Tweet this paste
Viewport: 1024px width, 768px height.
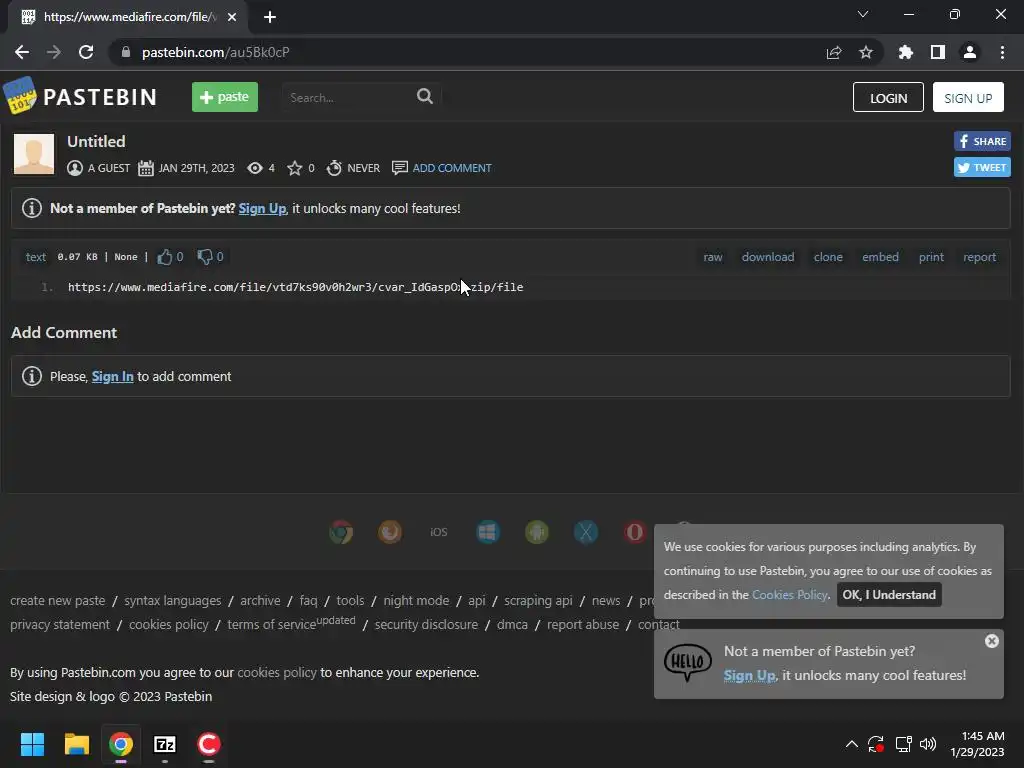pyautogui.click(x=982, y=167)
